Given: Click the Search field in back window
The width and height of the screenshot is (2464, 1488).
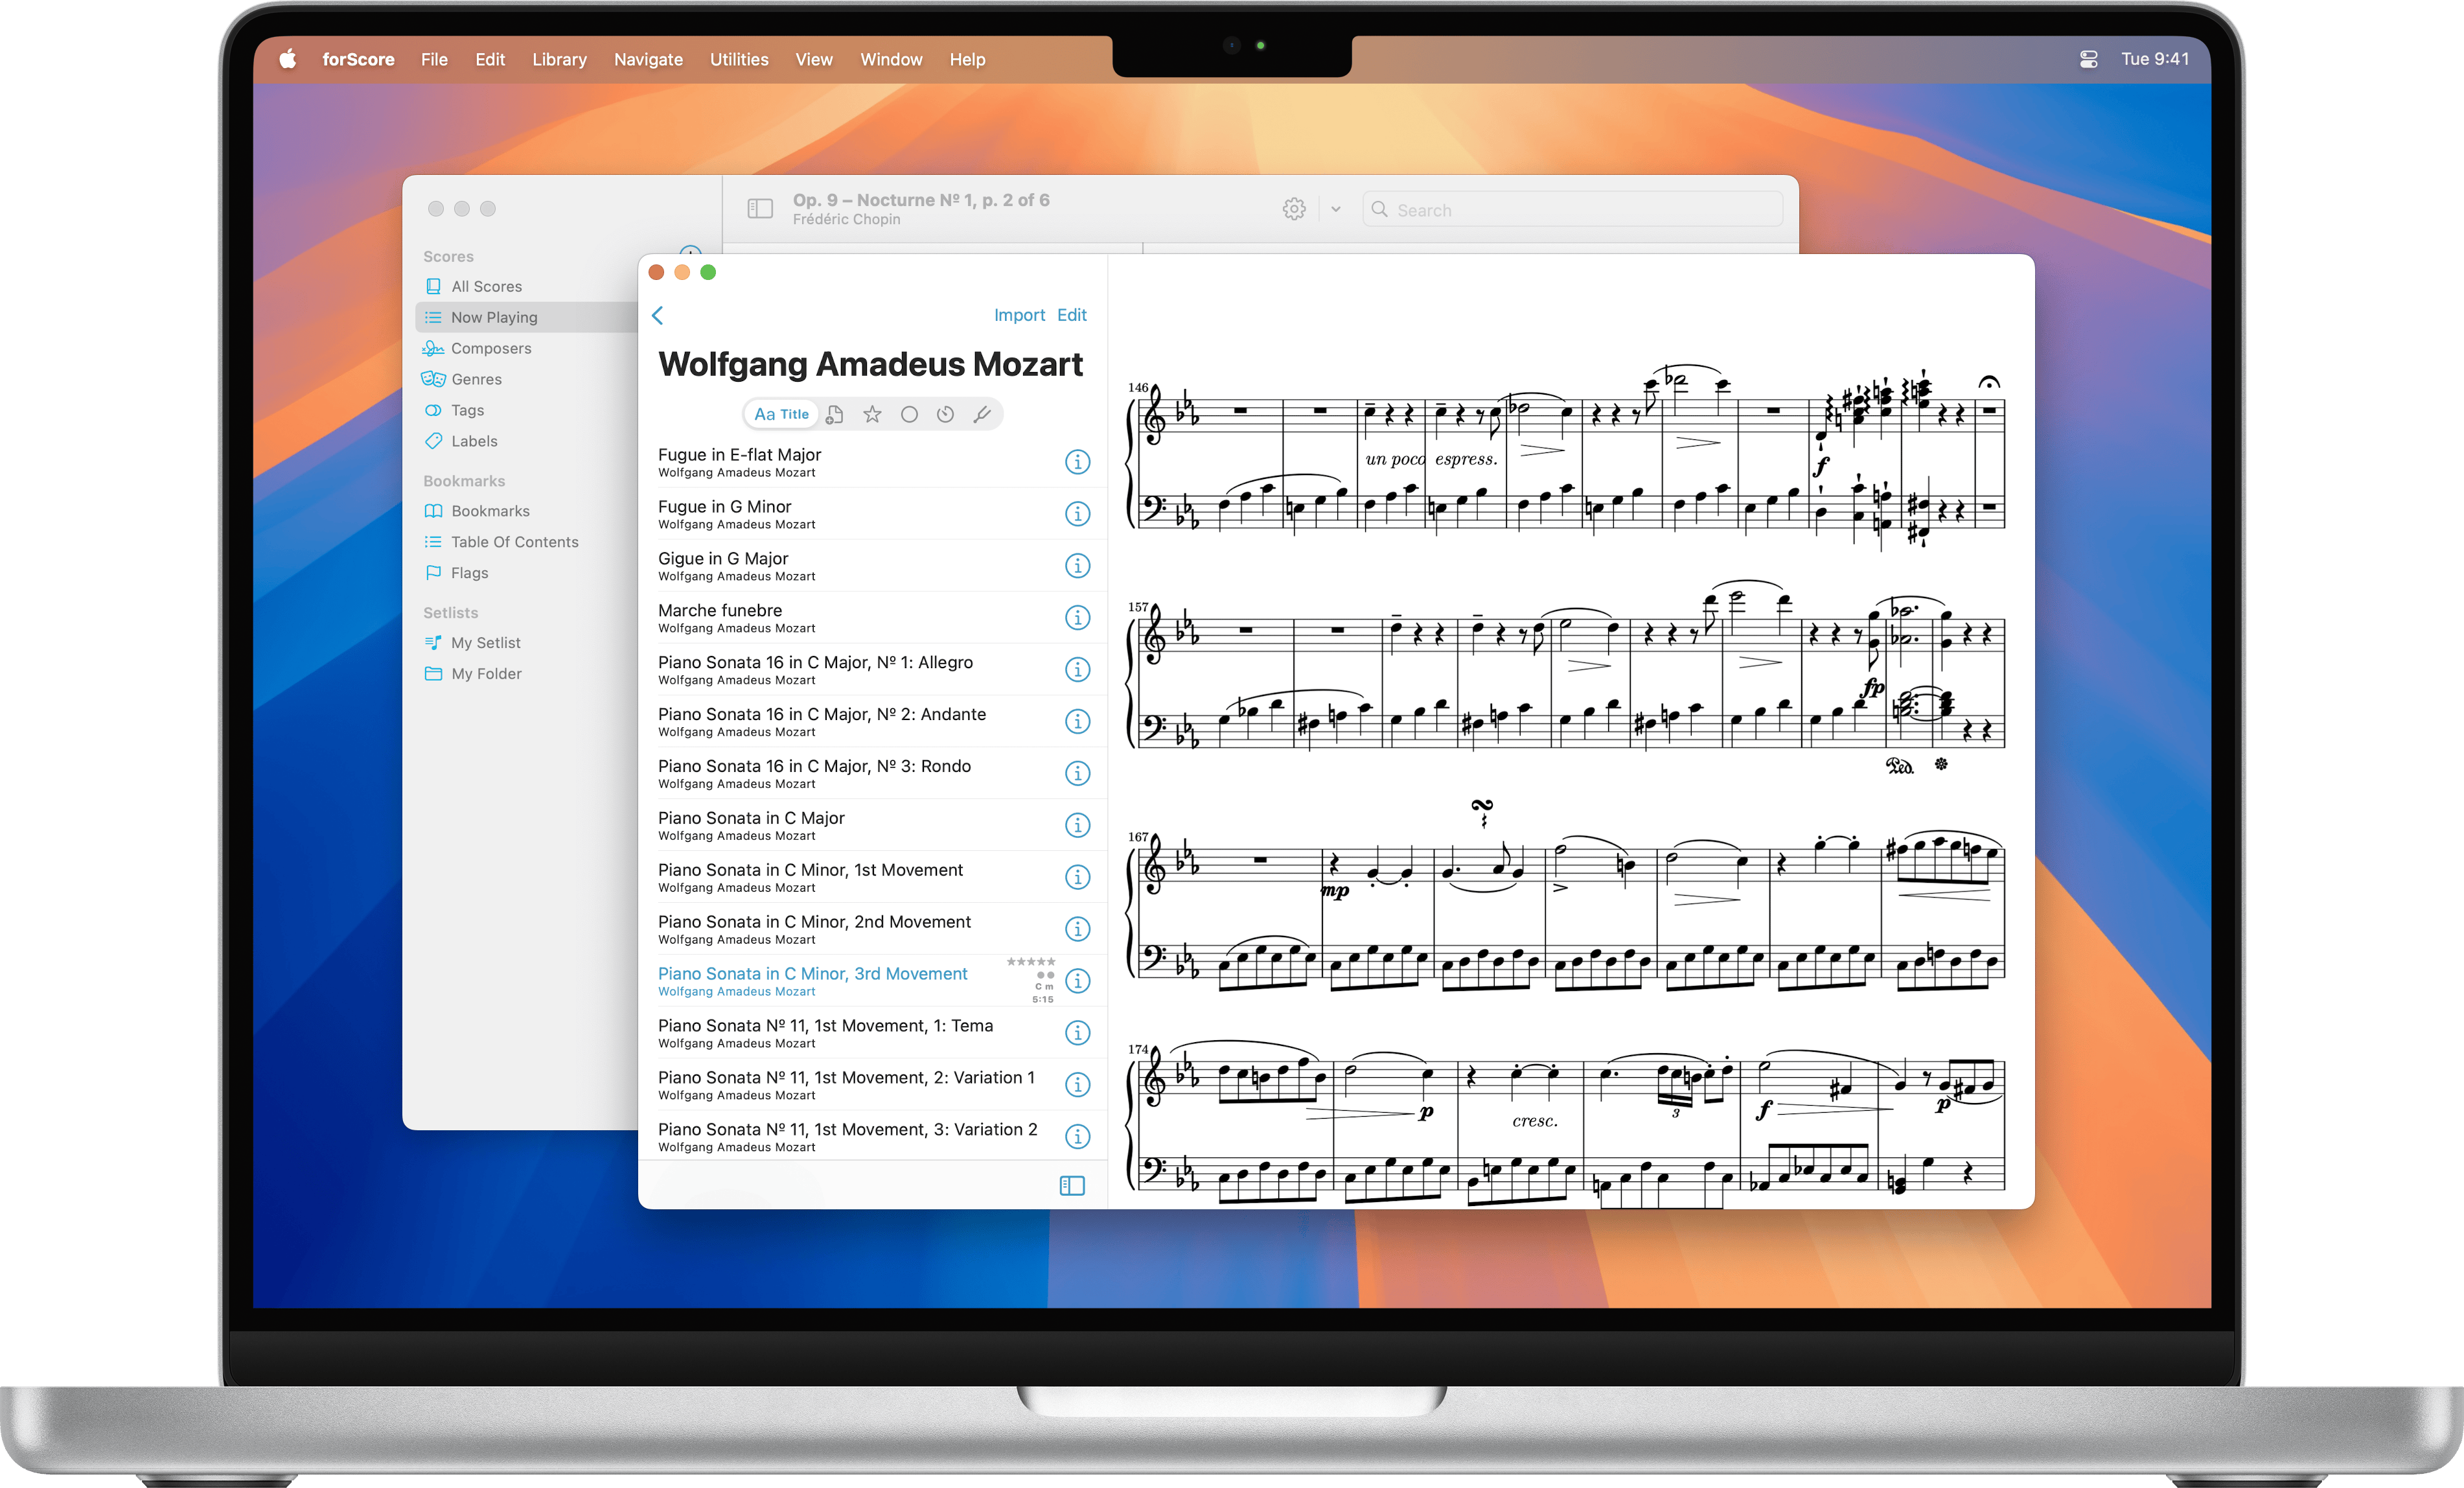Looking at the screenshot, I should (x=1572, y=209).
